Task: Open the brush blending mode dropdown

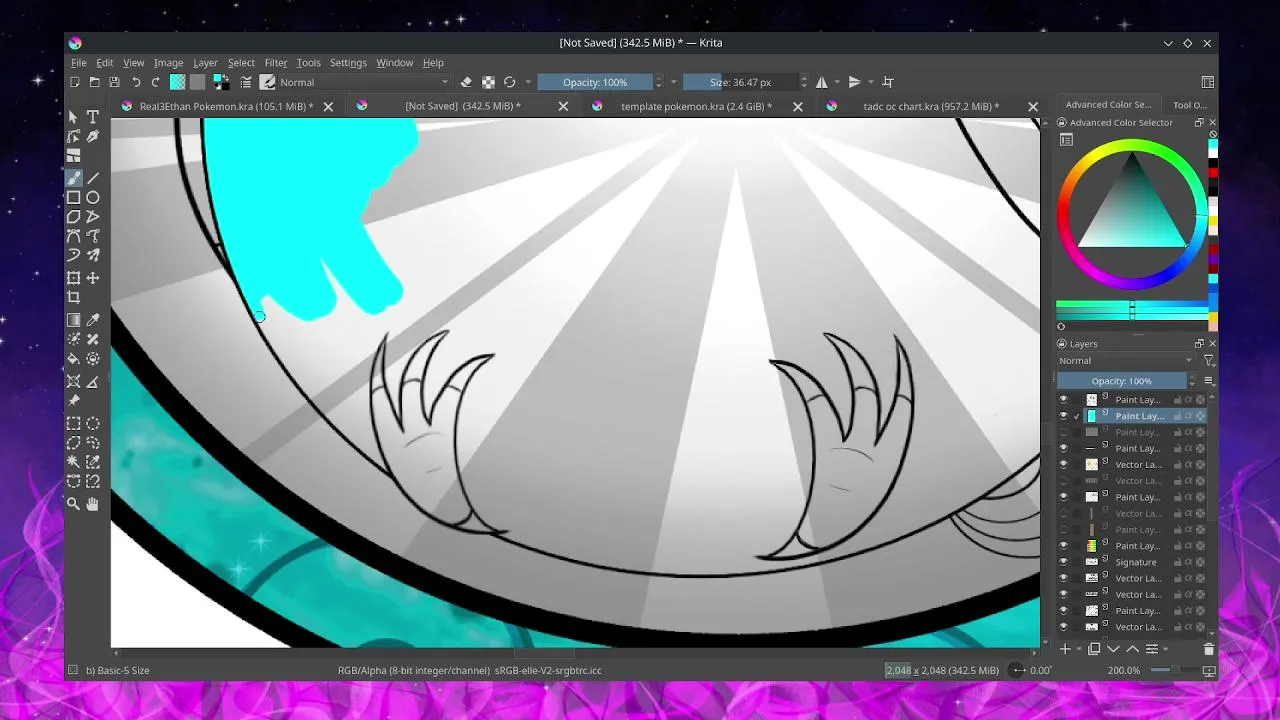Action: pos(364,82)
